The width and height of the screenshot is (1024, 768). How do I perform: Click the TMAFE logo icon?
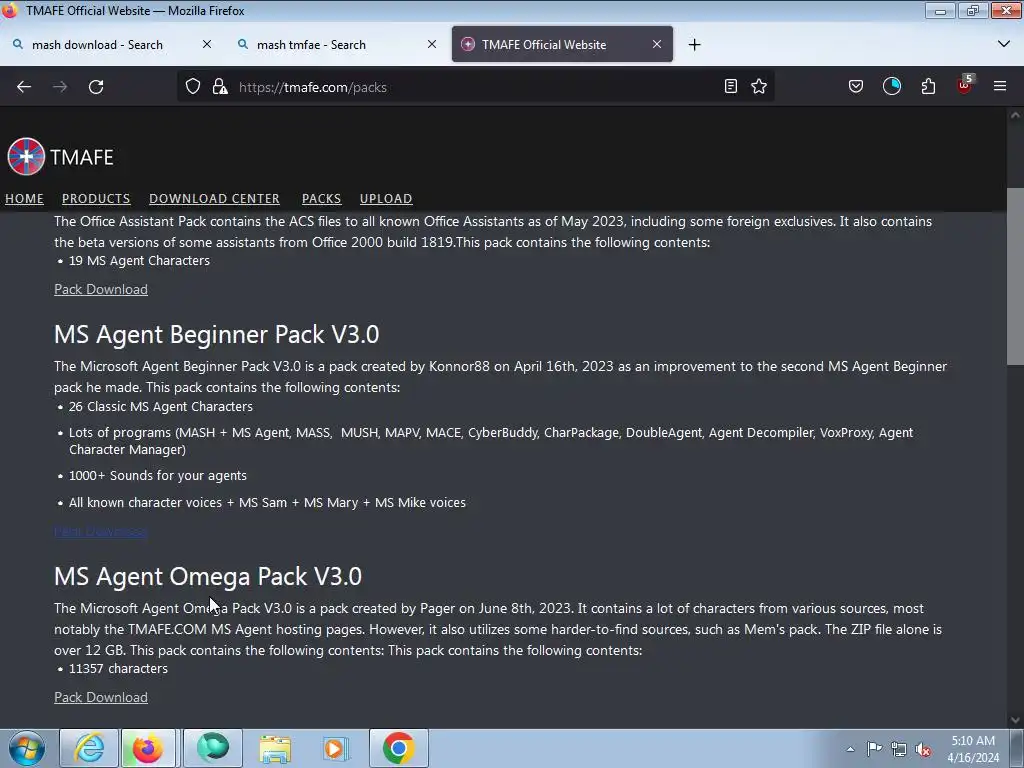point(26,157)
